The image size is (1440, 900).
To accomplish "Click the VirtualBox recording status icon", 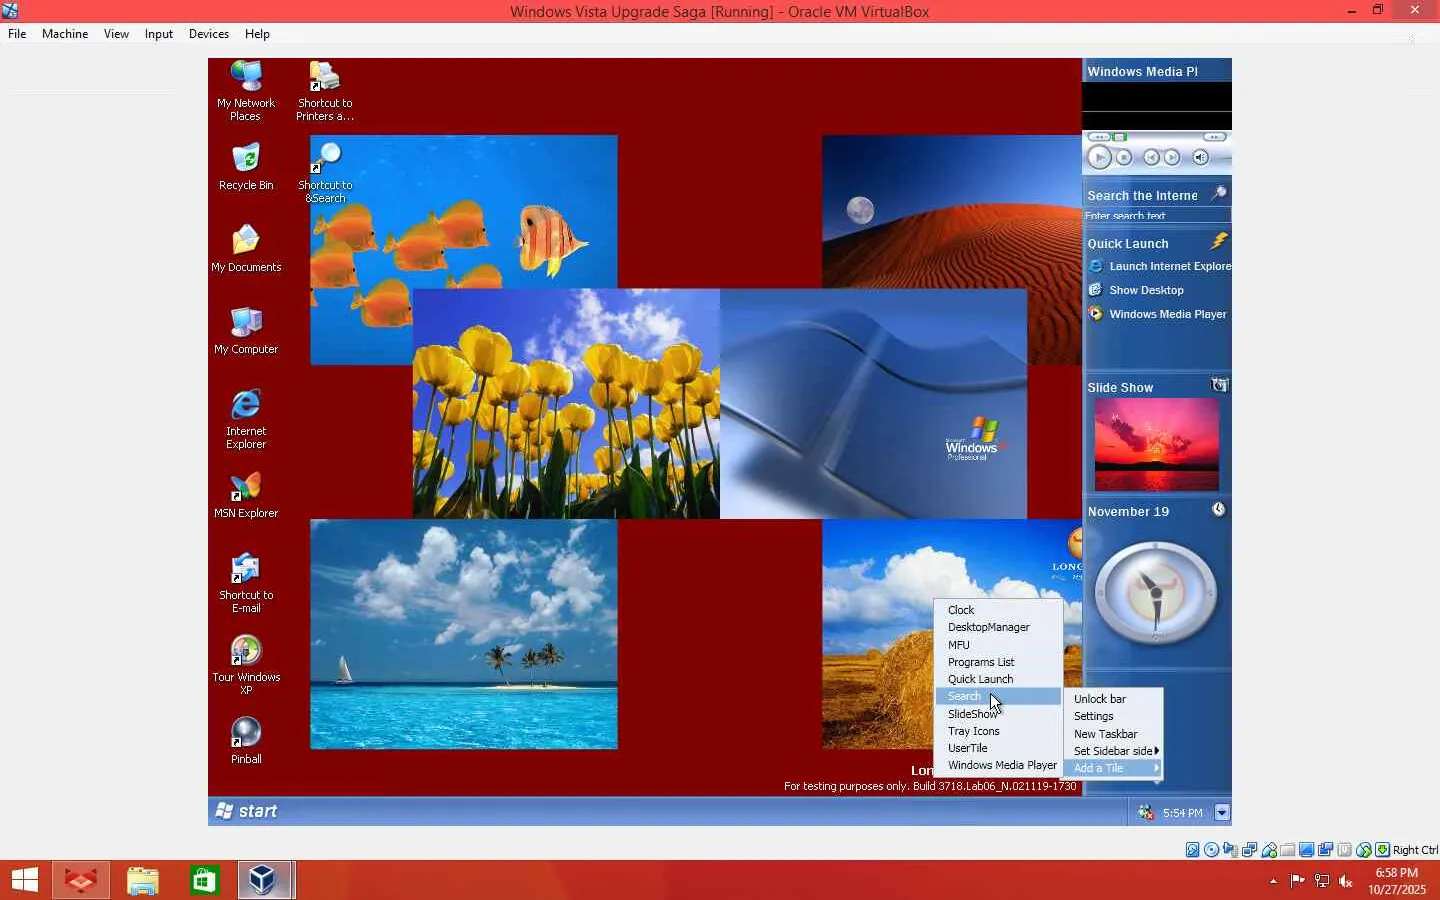I will coord(1326,850).
